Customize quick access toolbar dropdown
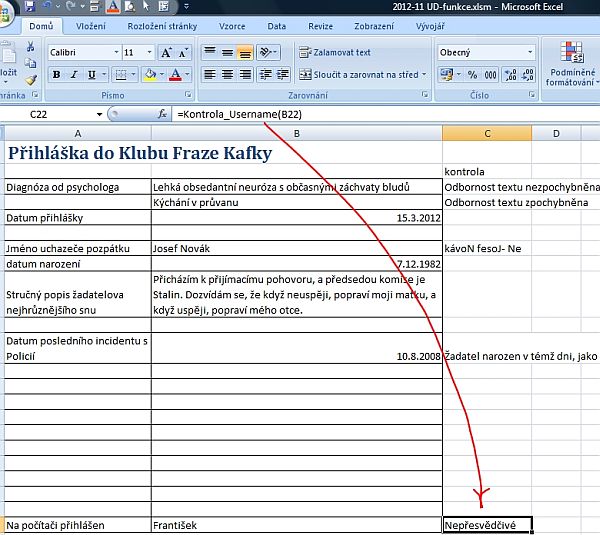Screen dimensions: 600x535 tap(186, 6)
